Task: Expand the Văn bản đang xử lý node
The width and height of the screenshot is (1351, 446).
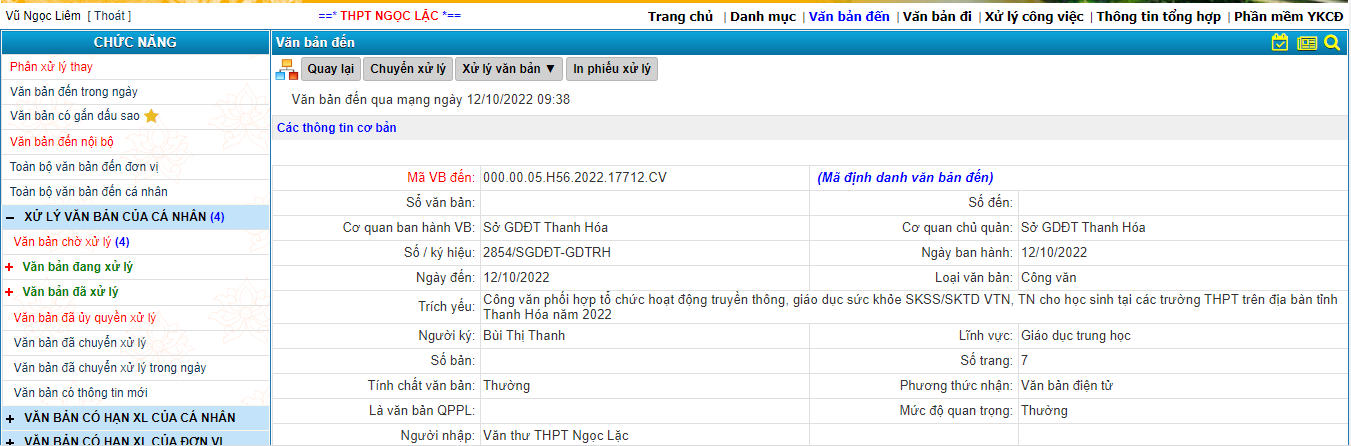Action: (x=10, y=267)
